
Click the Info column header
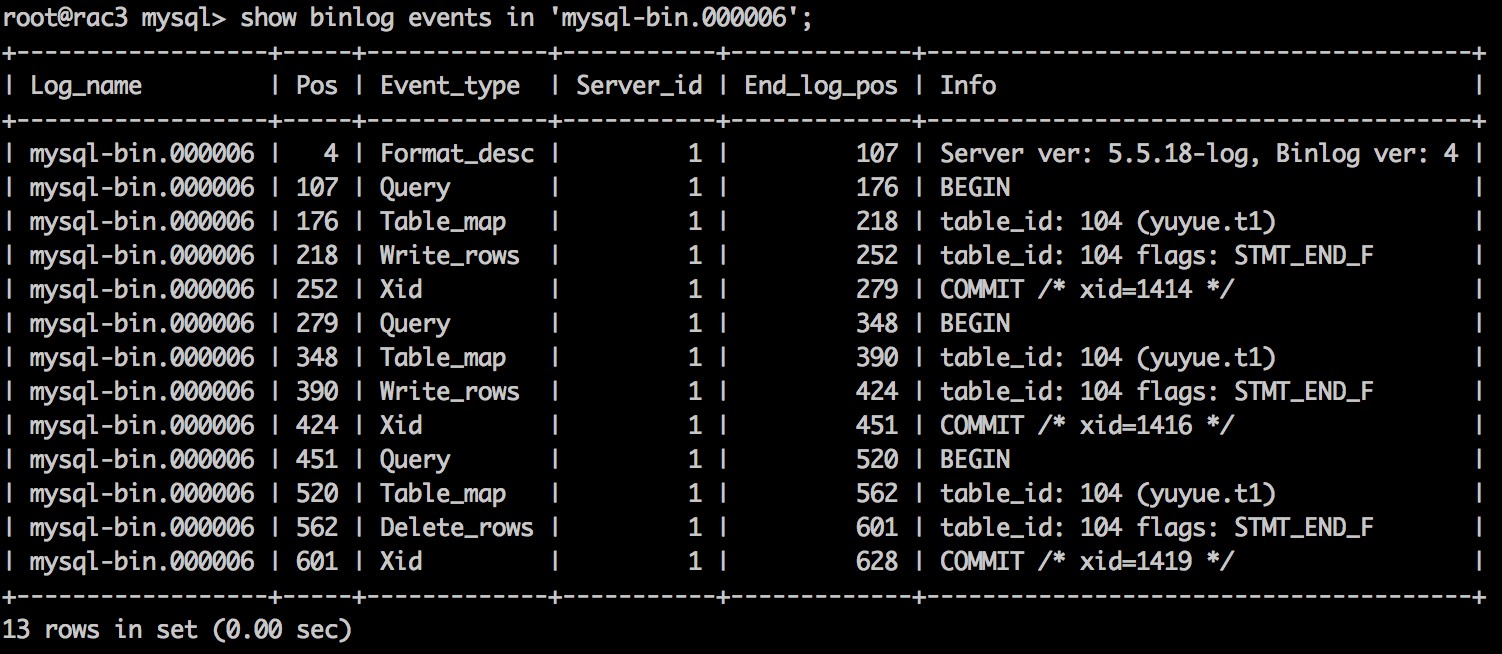pyautogui.click(x=968, y=86)
